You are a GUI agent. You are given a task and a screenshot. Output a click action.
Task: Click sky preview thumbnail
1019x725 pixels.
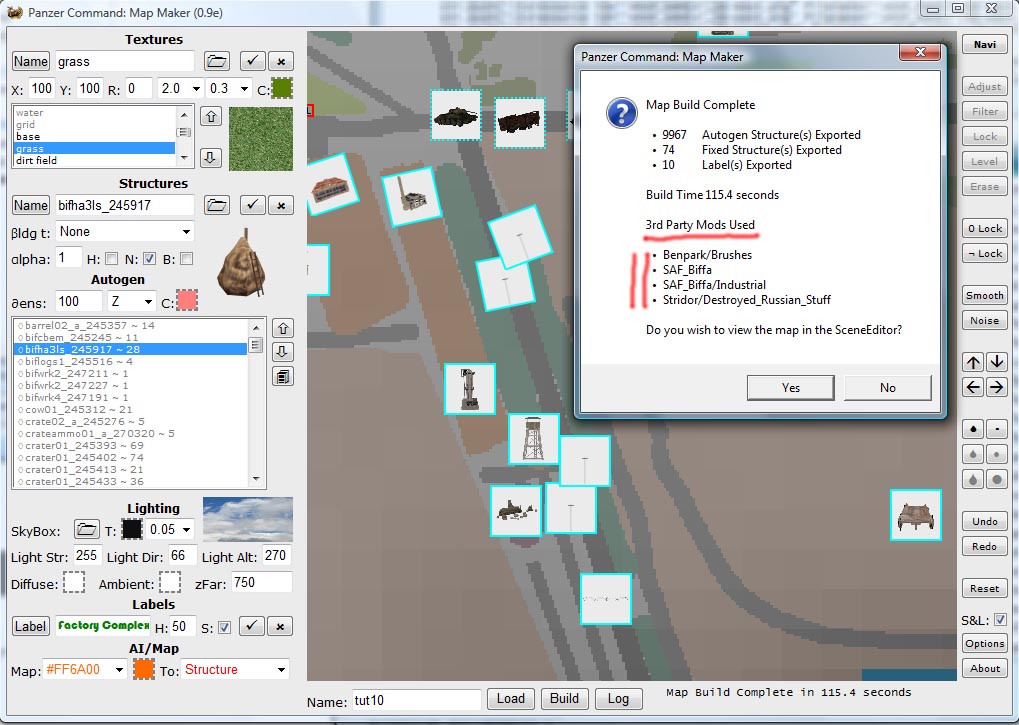click(x=248, y=519)
